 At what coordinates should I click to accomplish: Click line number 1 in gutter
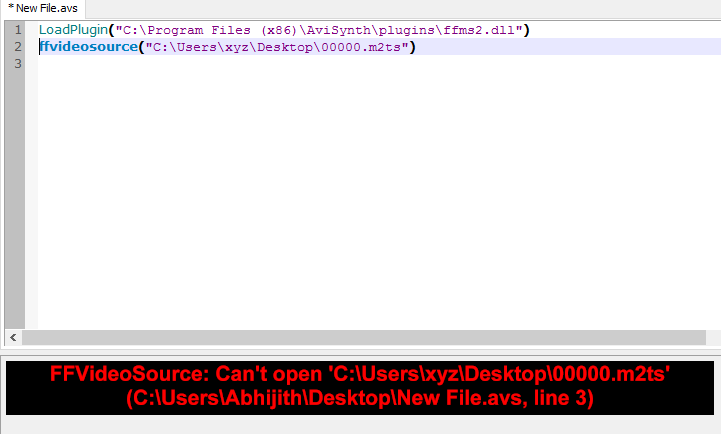[x=17, y=30]
